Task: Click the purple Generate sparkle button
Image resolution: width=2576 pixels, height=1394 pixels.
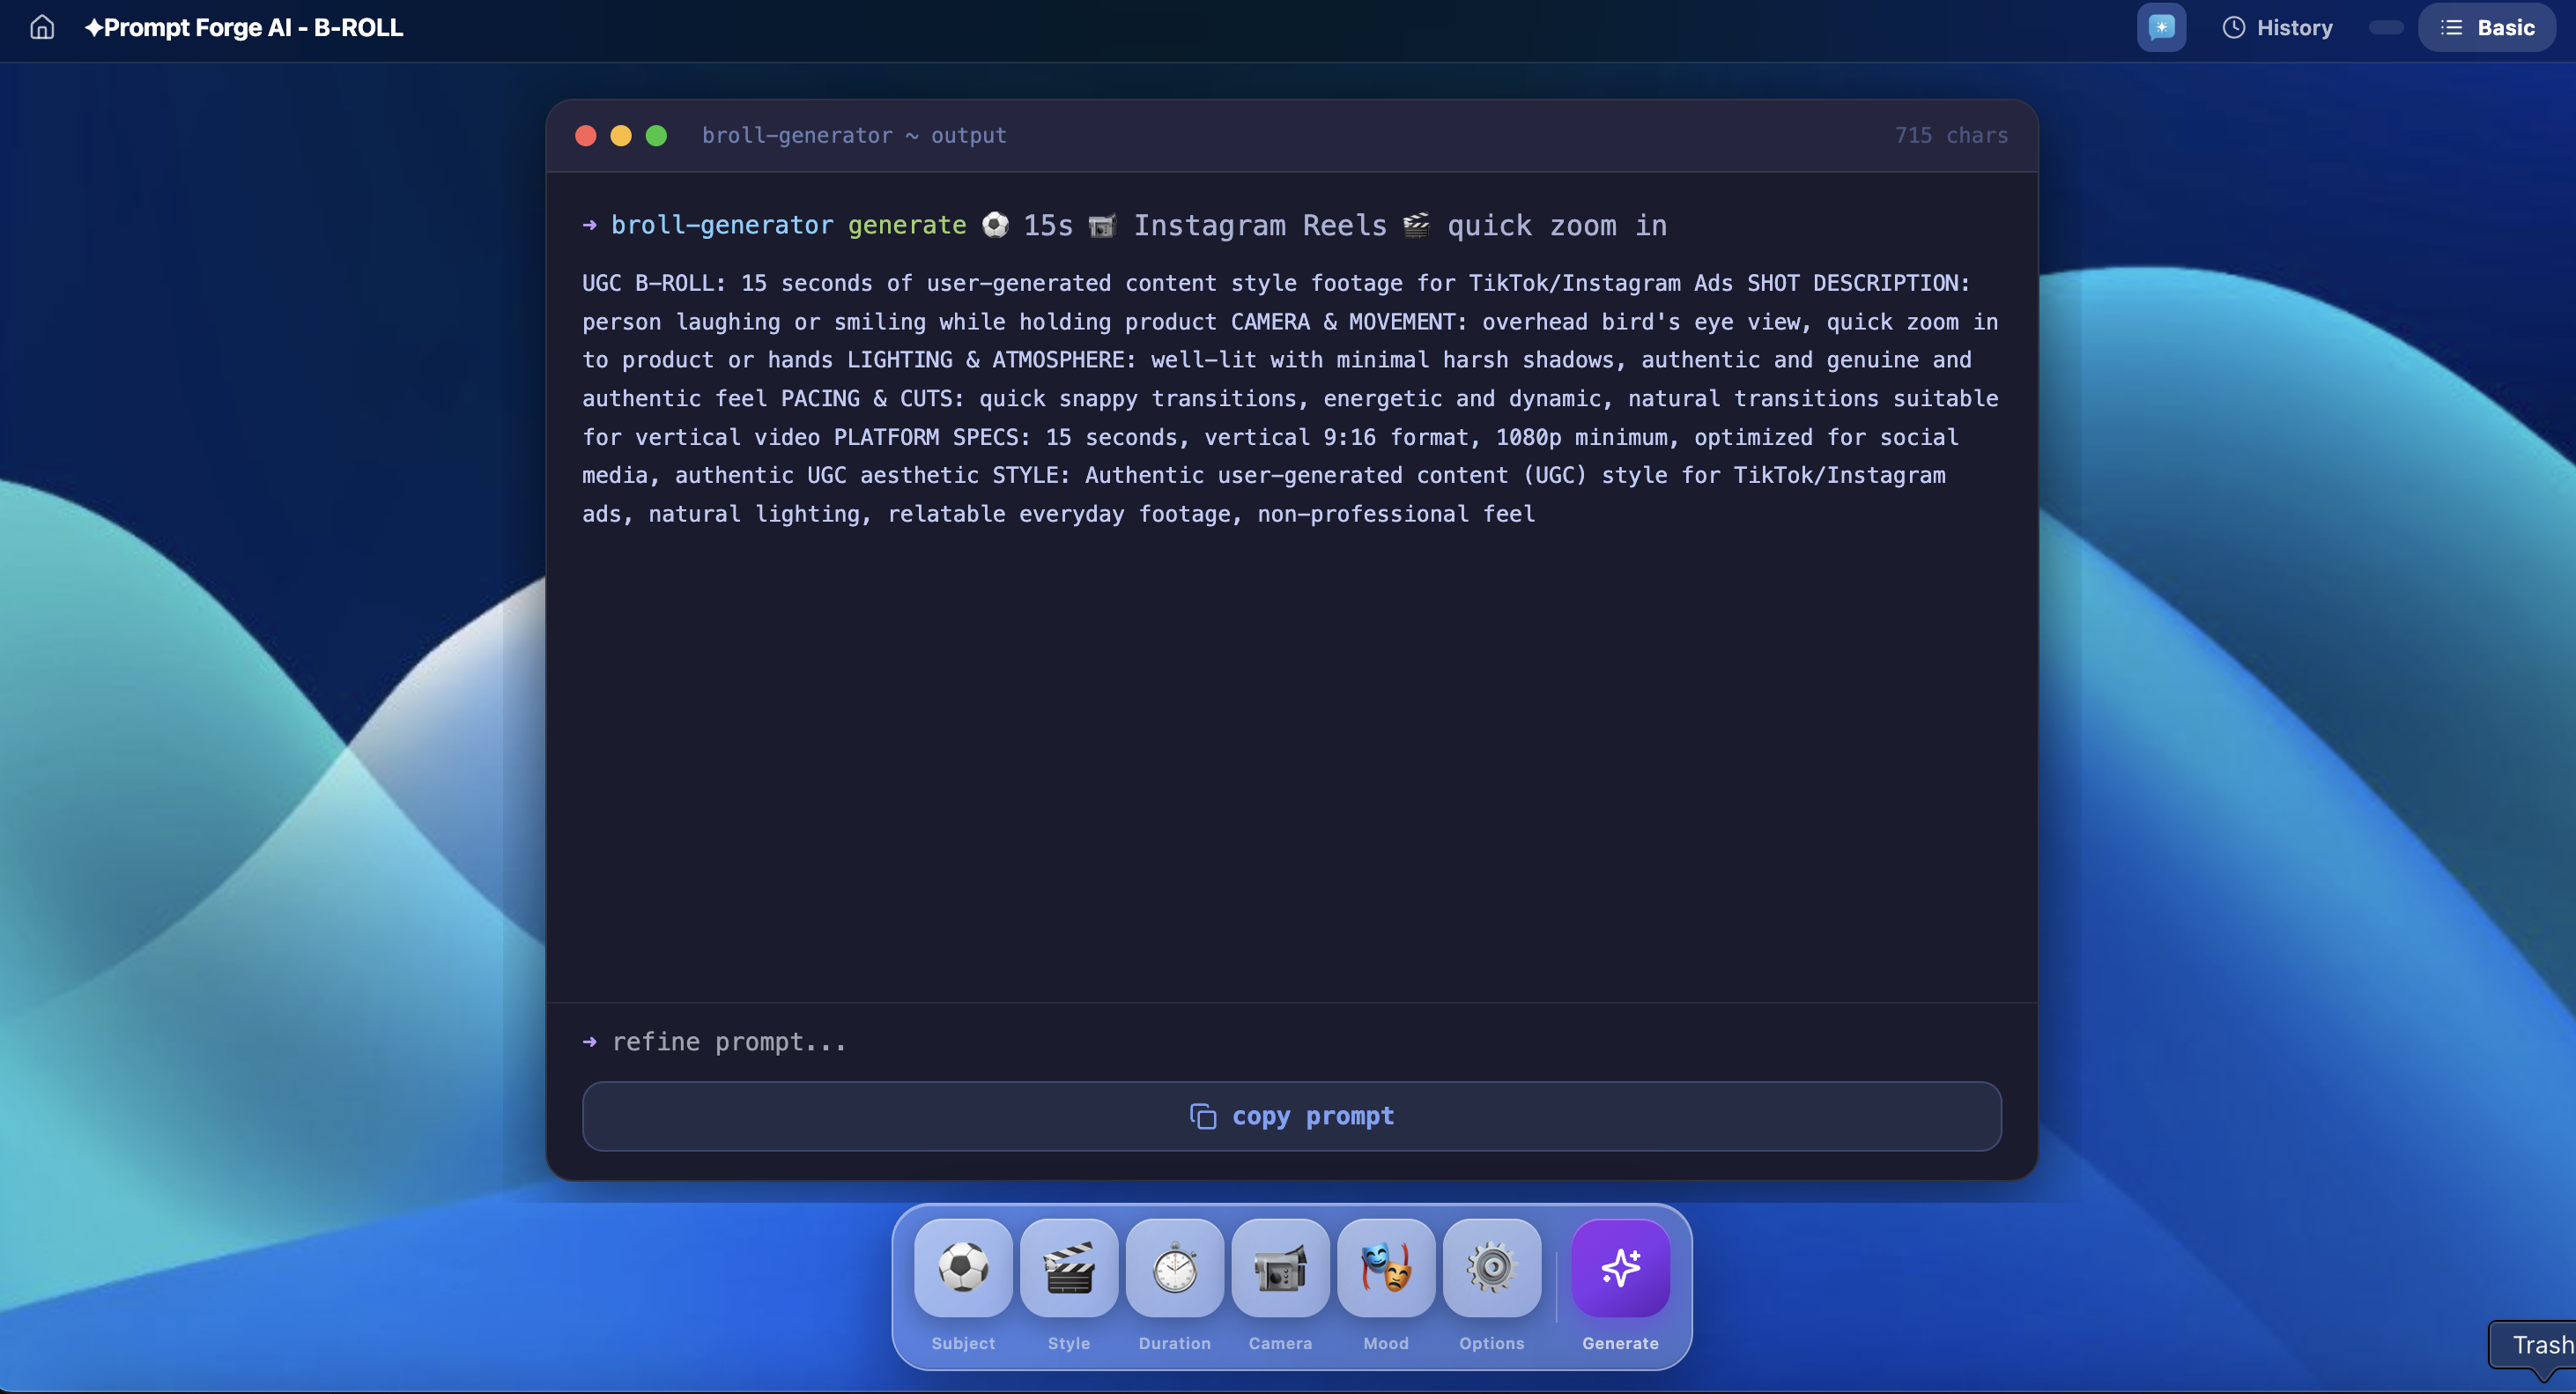Action: coord(1620,1268)
